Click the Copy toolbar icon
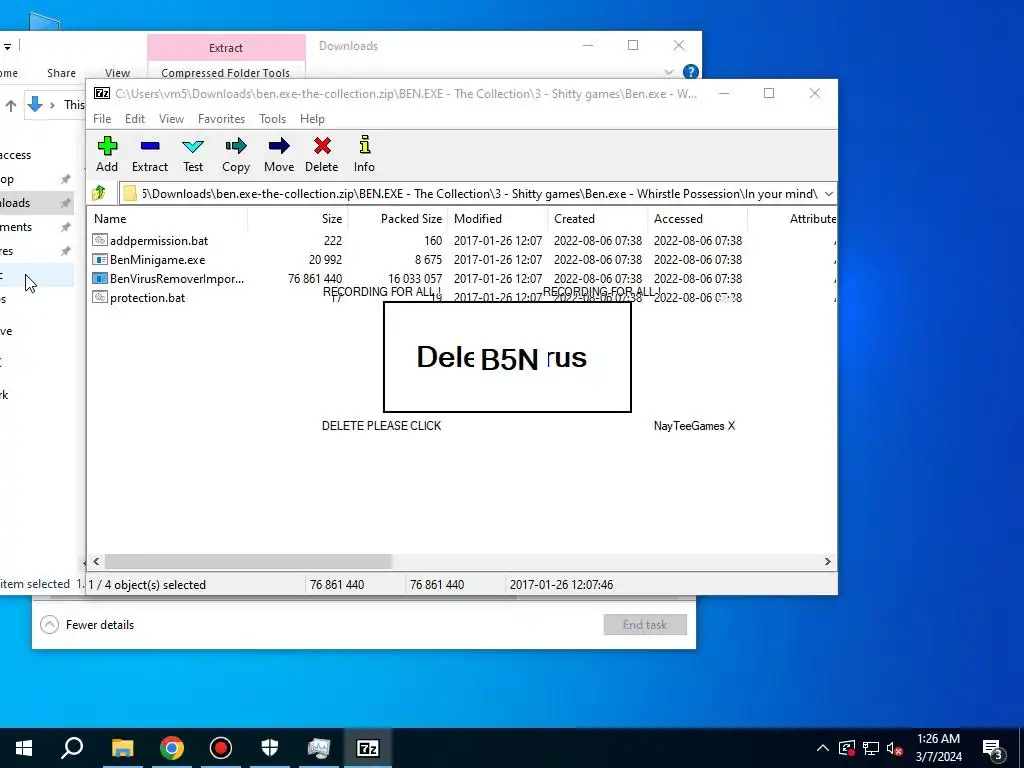This screenshot has height=768, width=1024. [236, 146]
